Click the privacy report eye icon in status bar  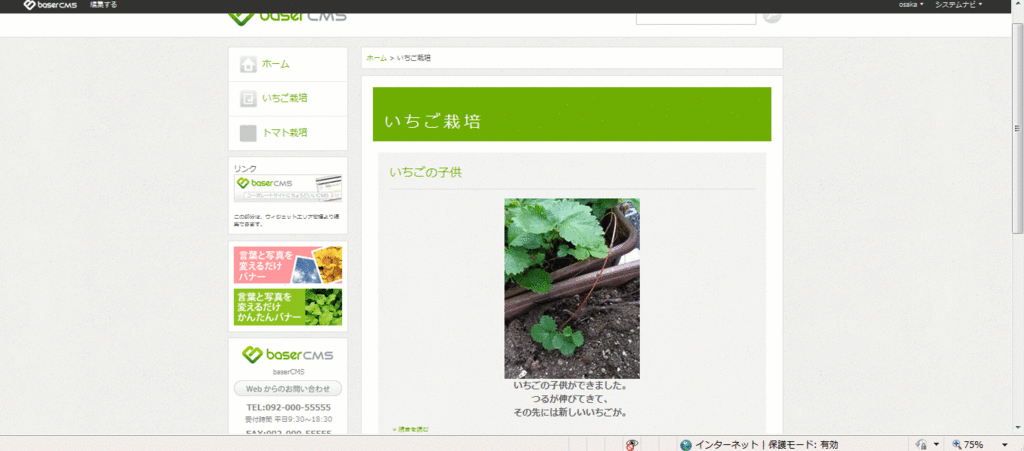coord(632,444)
